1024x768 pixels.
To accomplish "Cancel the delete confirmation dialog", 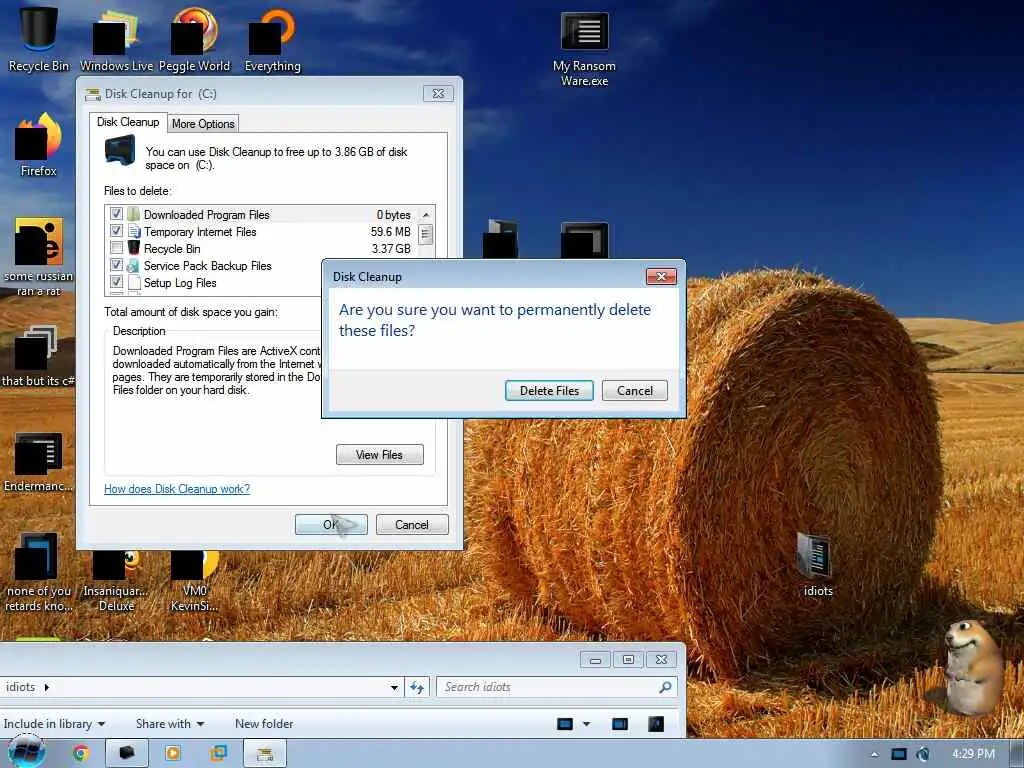I will click(635, 391).
